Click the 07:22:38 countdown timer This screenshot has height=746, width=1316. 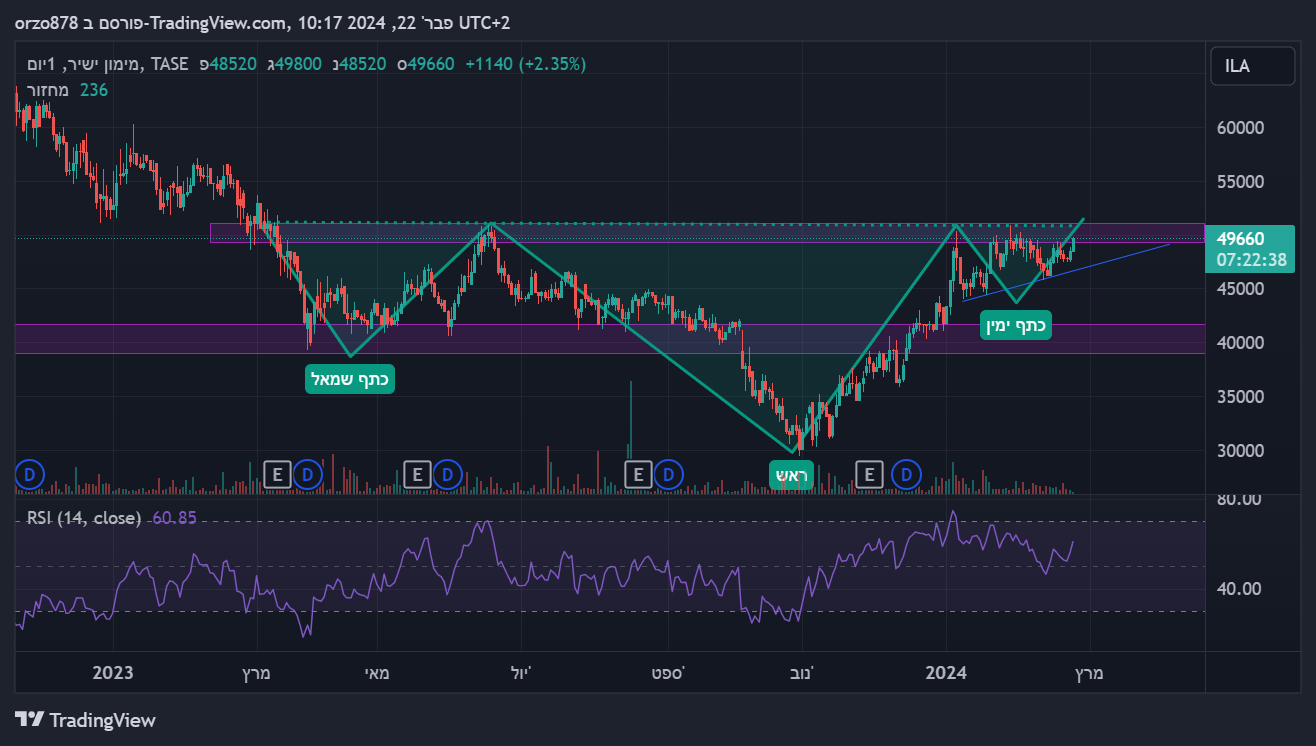(1240, 258)
